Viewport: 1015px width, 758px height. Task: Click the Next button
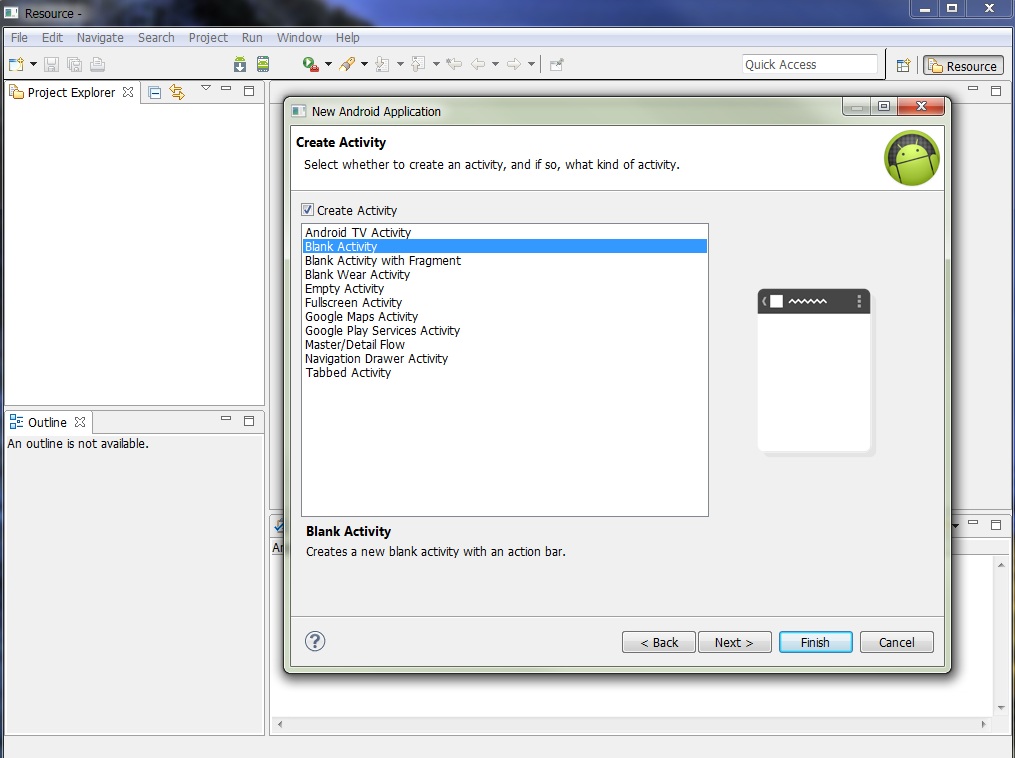click(x=734, y=642)
